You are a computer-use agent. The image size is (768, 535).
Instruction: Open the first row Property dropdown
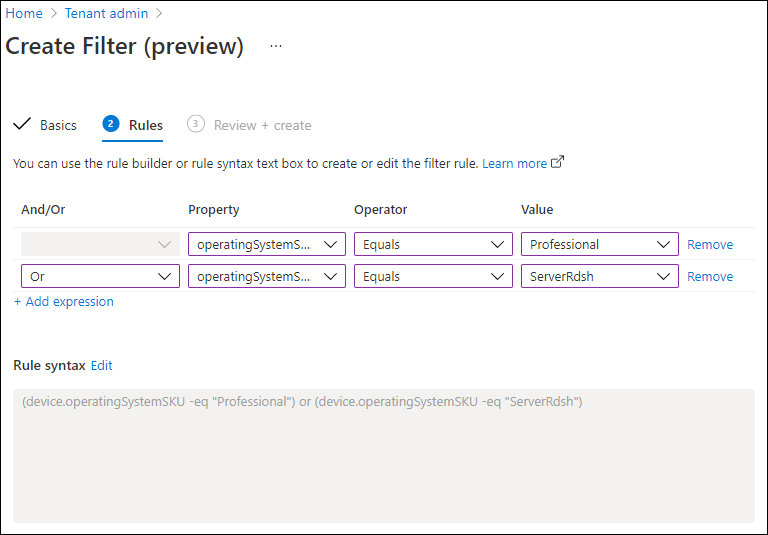[x=267, y=244]
